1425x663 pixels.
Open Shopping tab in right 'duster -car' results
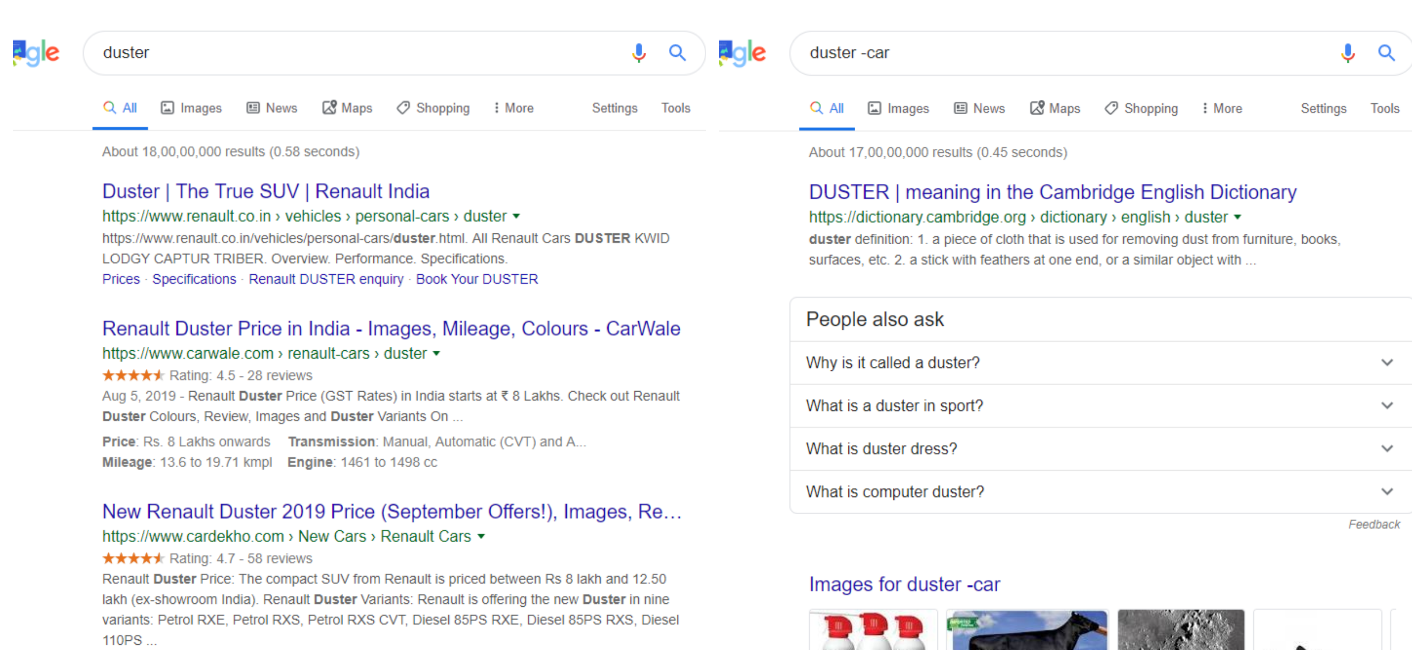[x=1141, y=109]
